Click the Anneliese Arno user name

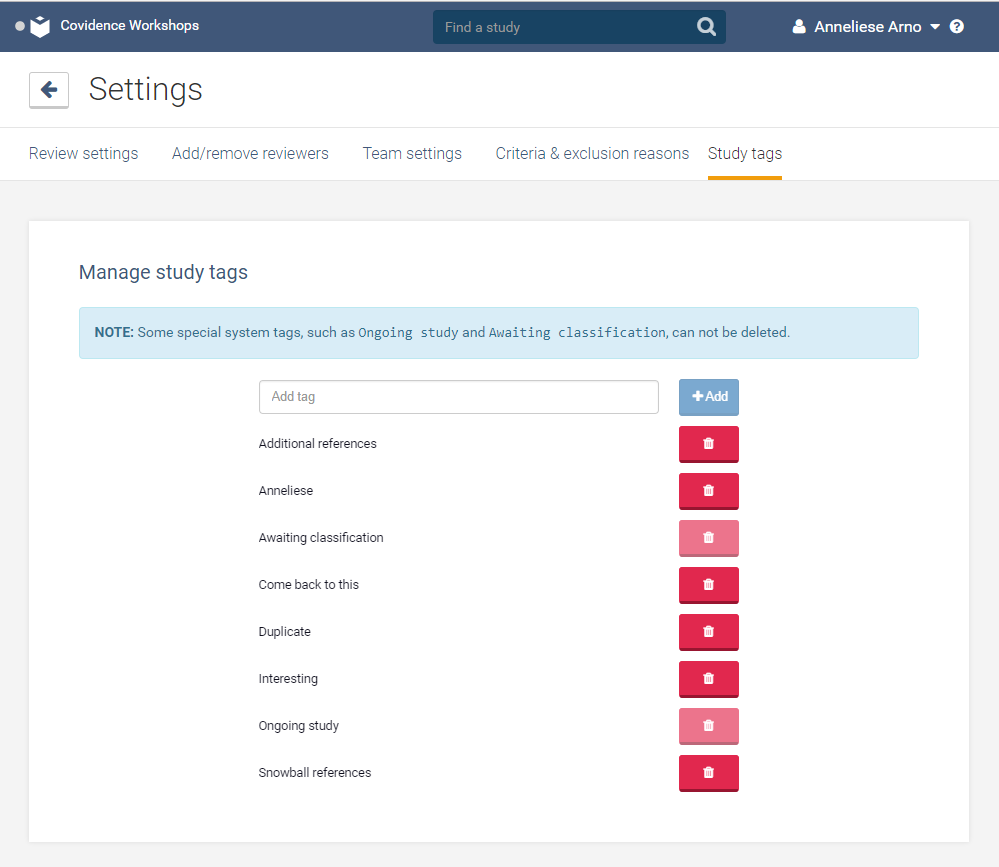(868, 27)
